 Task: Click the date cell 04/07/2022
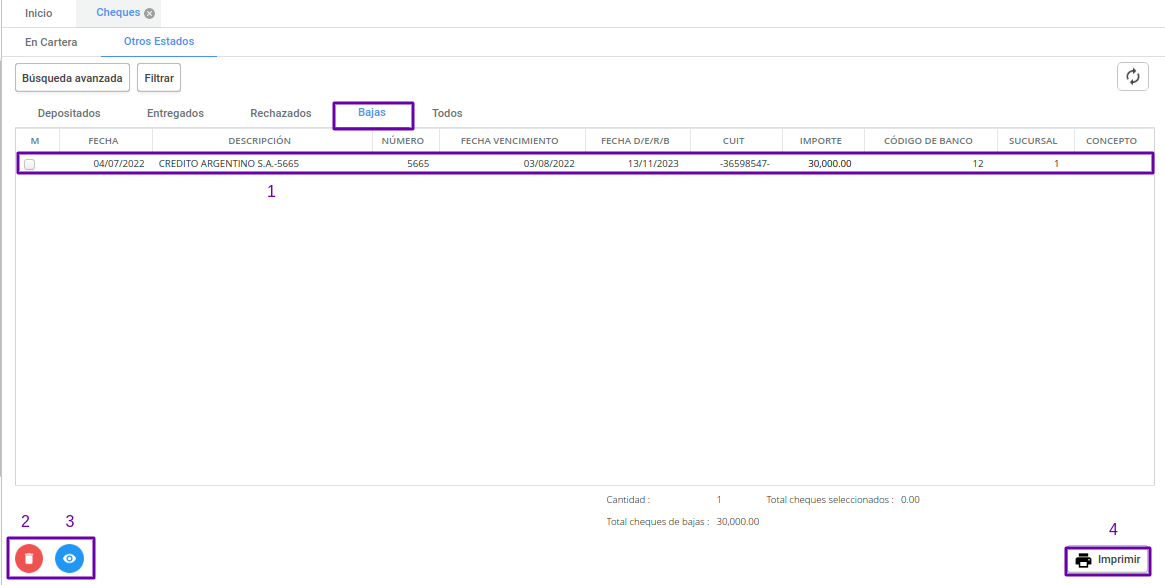[x=119, y=164]
